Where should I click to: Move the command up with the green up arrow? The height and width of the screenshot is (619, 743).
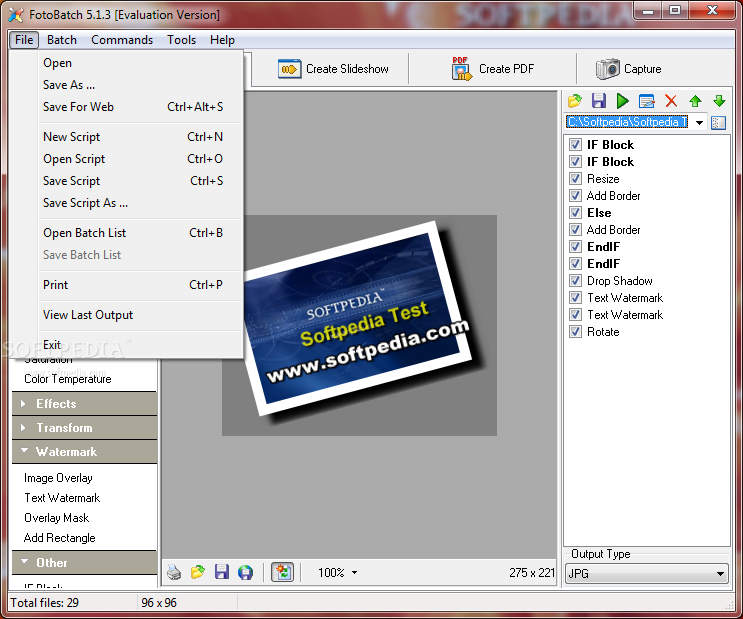(x=695, y=101)
